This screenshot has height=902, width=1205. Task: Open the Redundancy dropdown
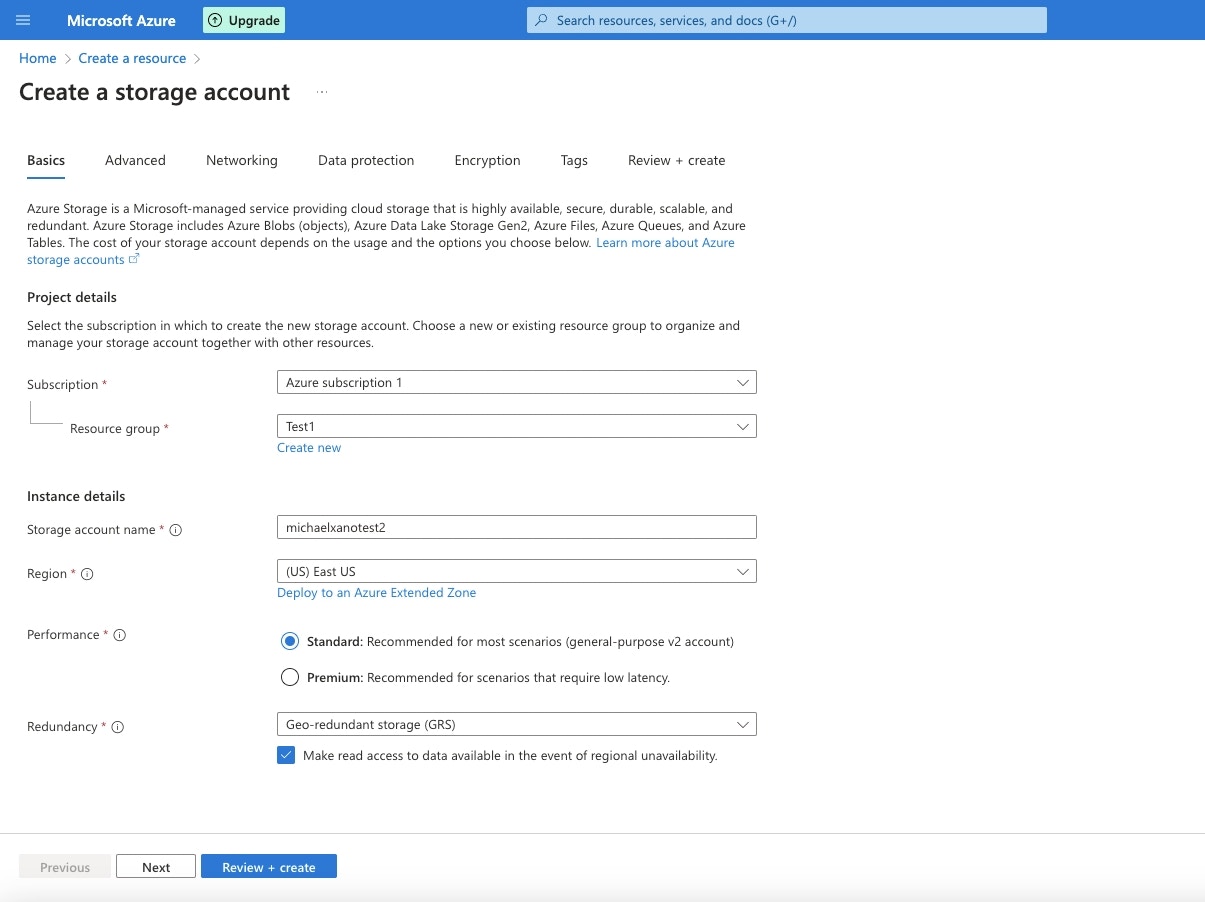click(516, 724)
